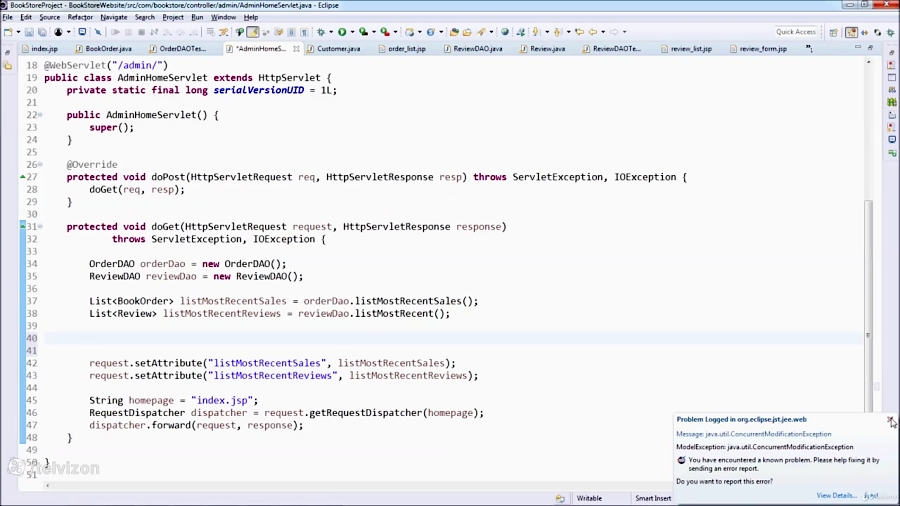
Task: Click in the Quick Access search field
Action: point(796,32)
